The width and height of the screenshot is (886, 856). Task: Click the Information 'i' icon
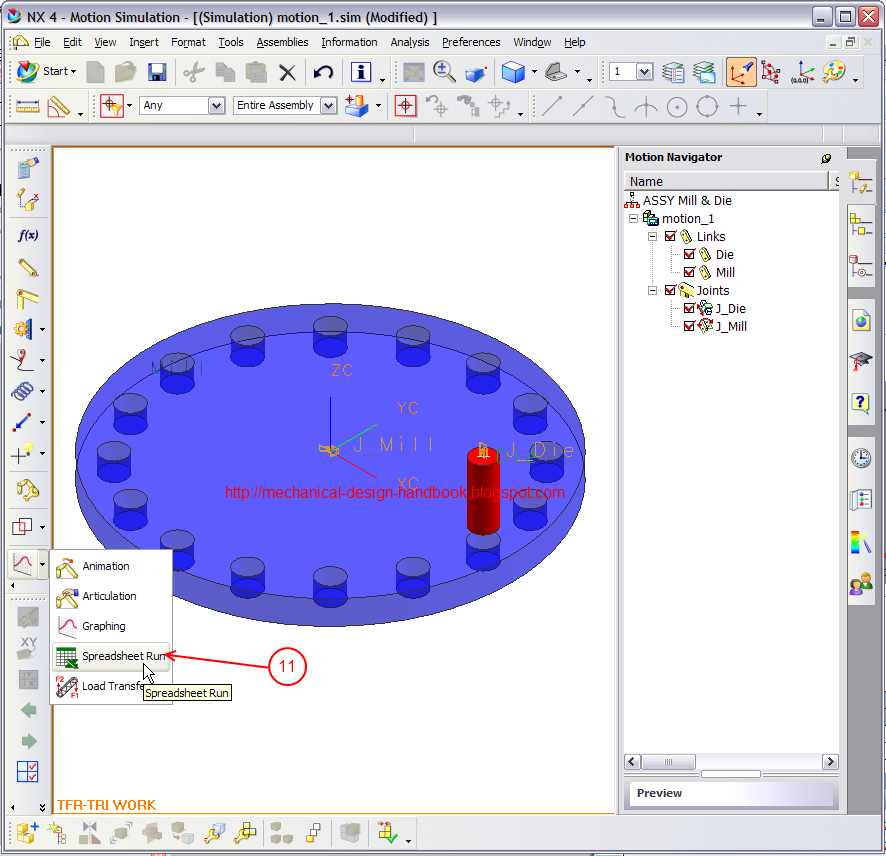click(361, 72)
